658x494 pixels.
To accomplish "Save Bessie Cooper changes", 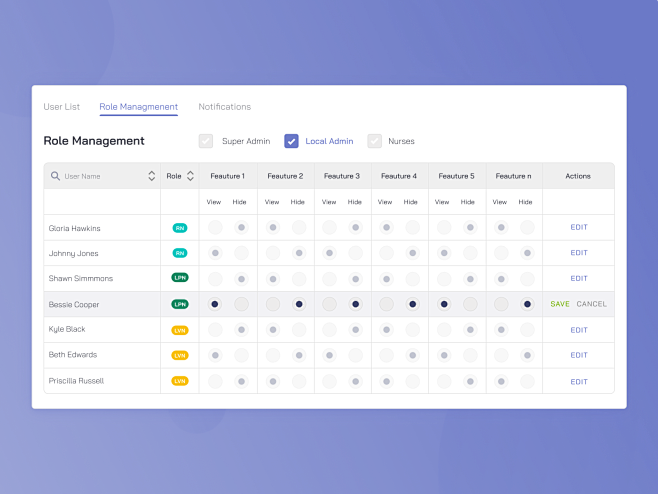I will (560, 304).
